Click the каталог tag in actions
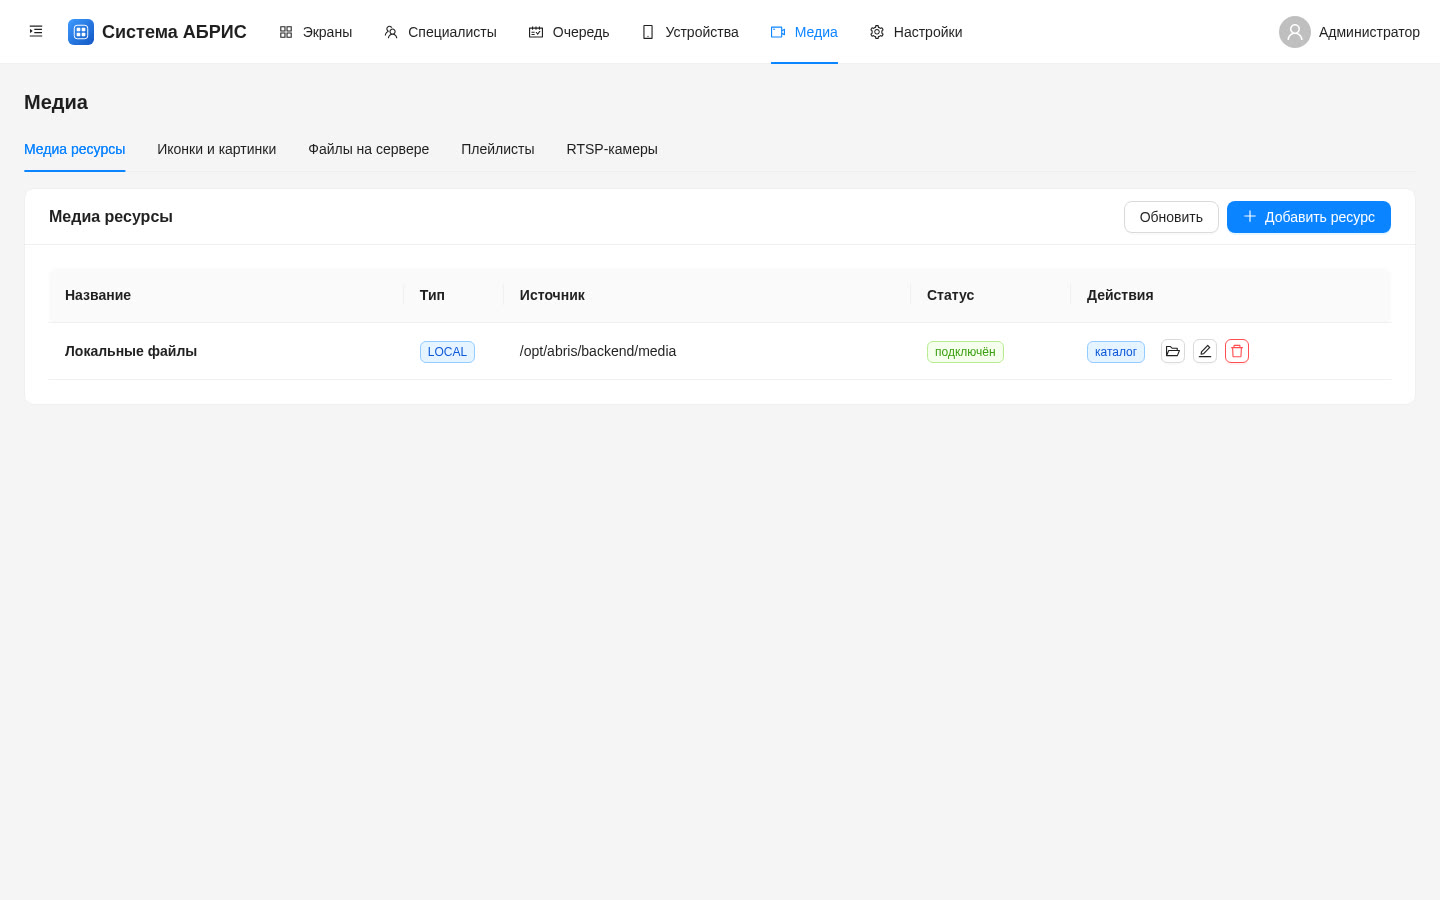 (1116, 352)
